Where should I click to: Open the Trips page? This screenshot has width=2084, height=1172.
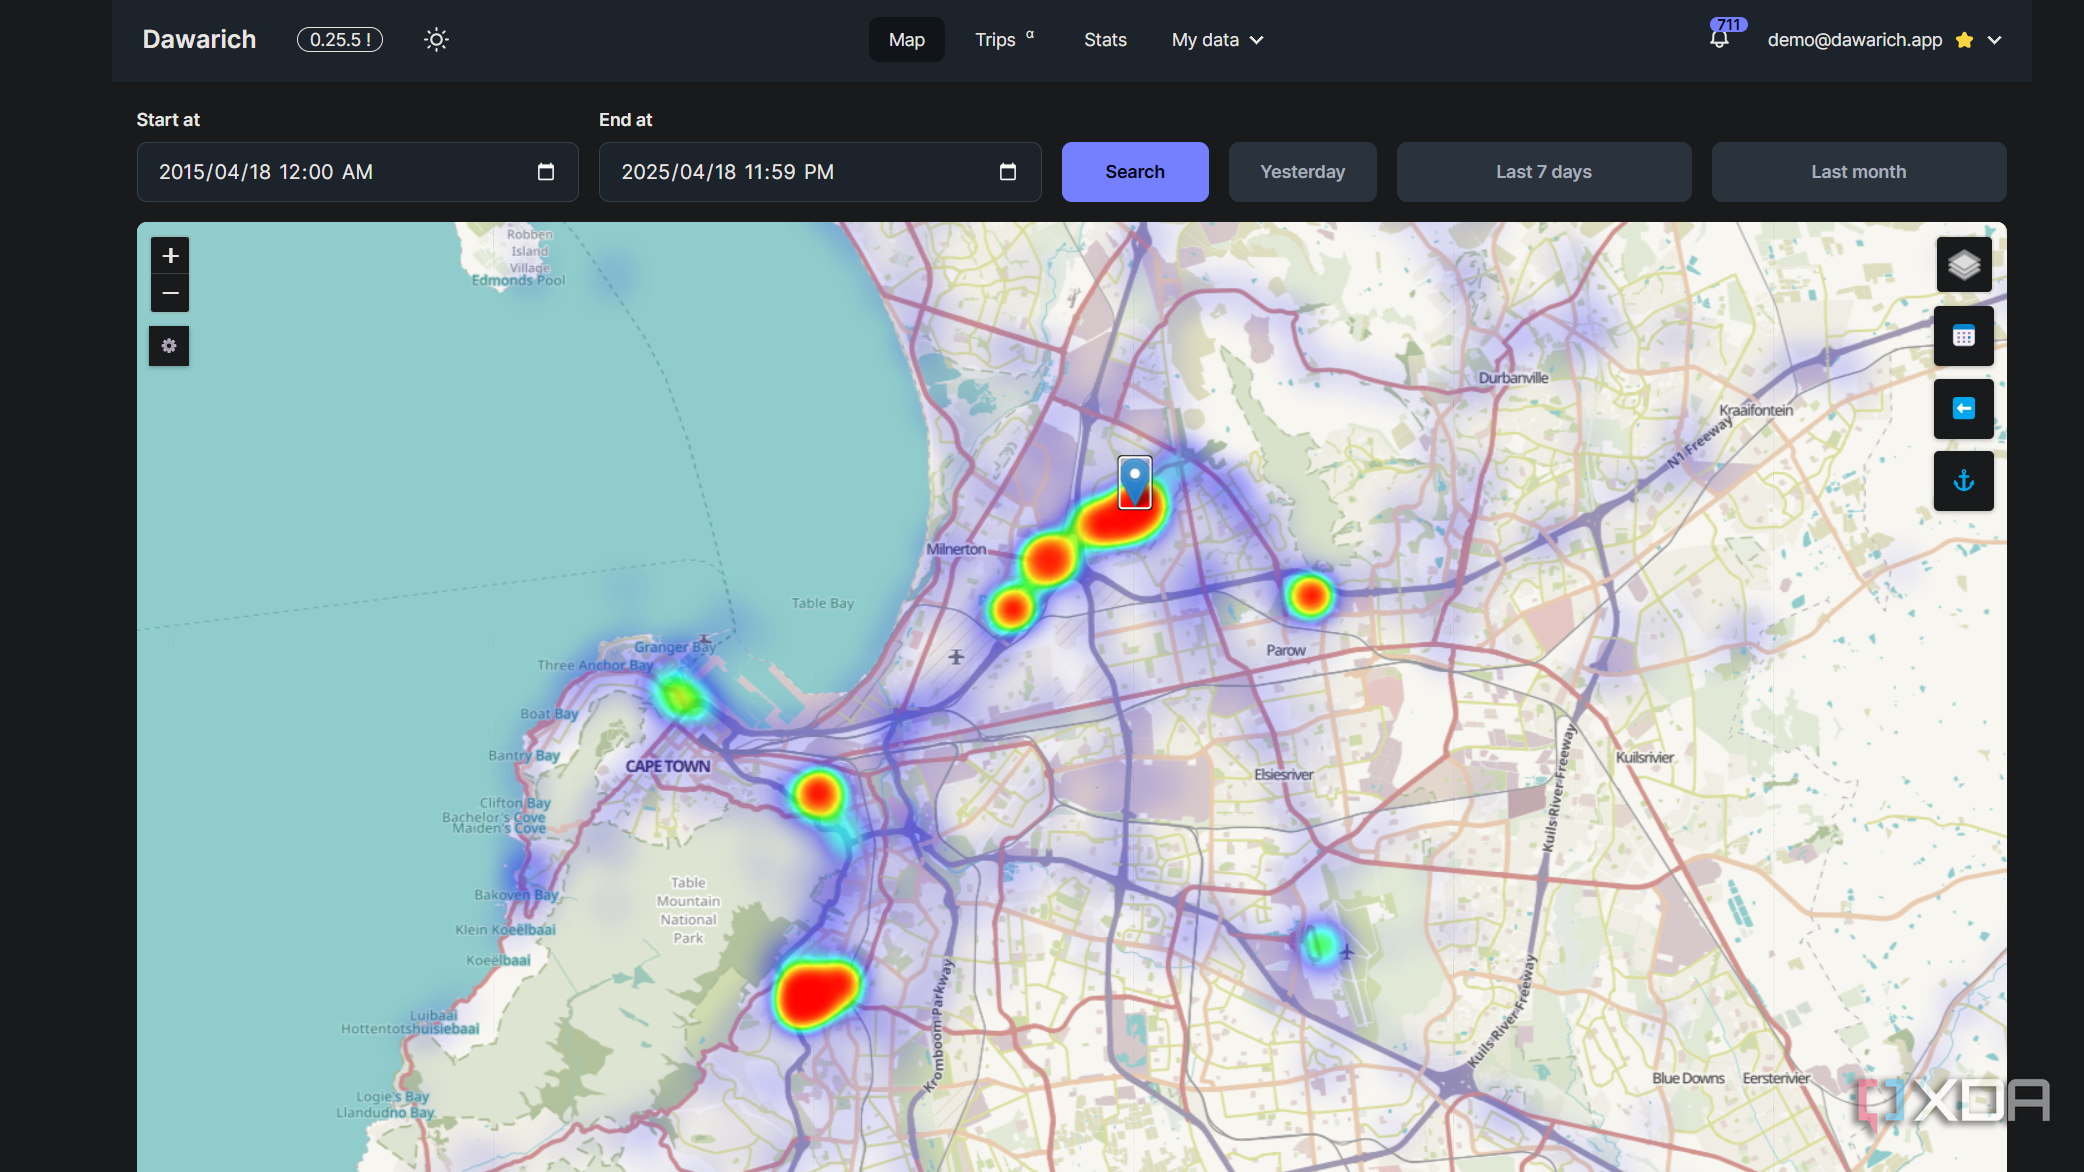1004,40
